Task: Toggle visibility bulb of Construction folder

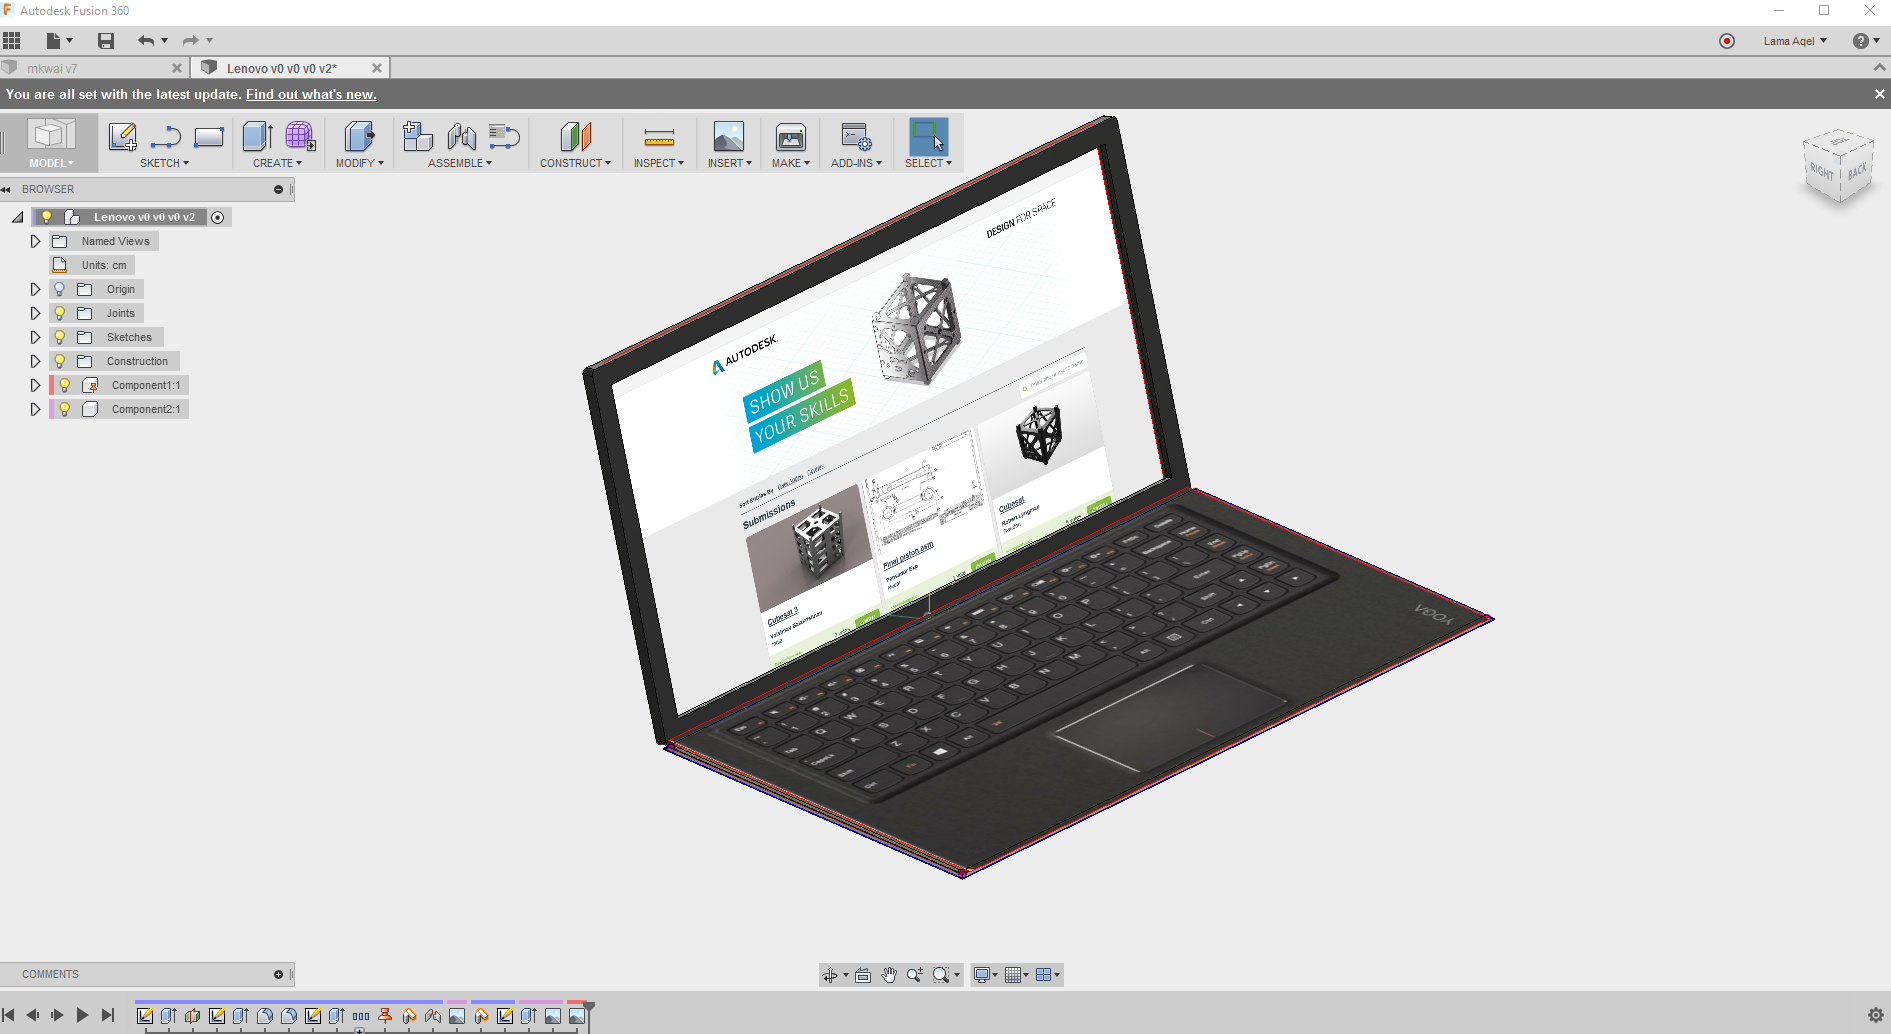Action: click(60, 361)
